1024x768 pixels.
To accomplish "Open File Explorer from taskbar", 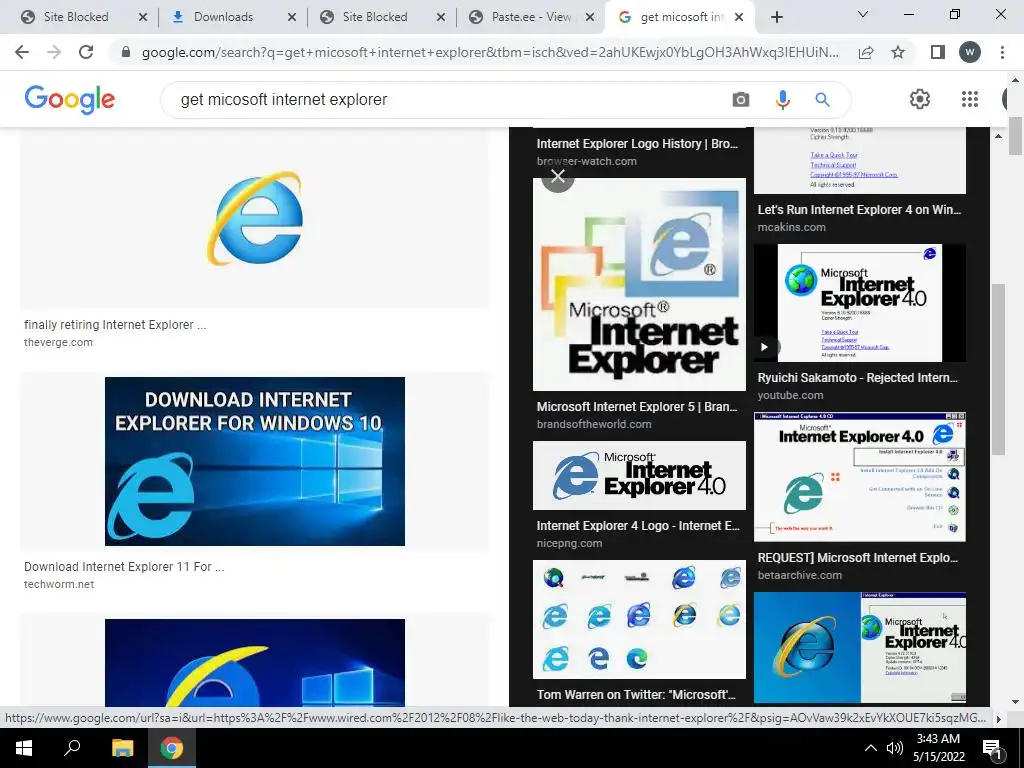I will pyautogui.click(x=122, y=748).
